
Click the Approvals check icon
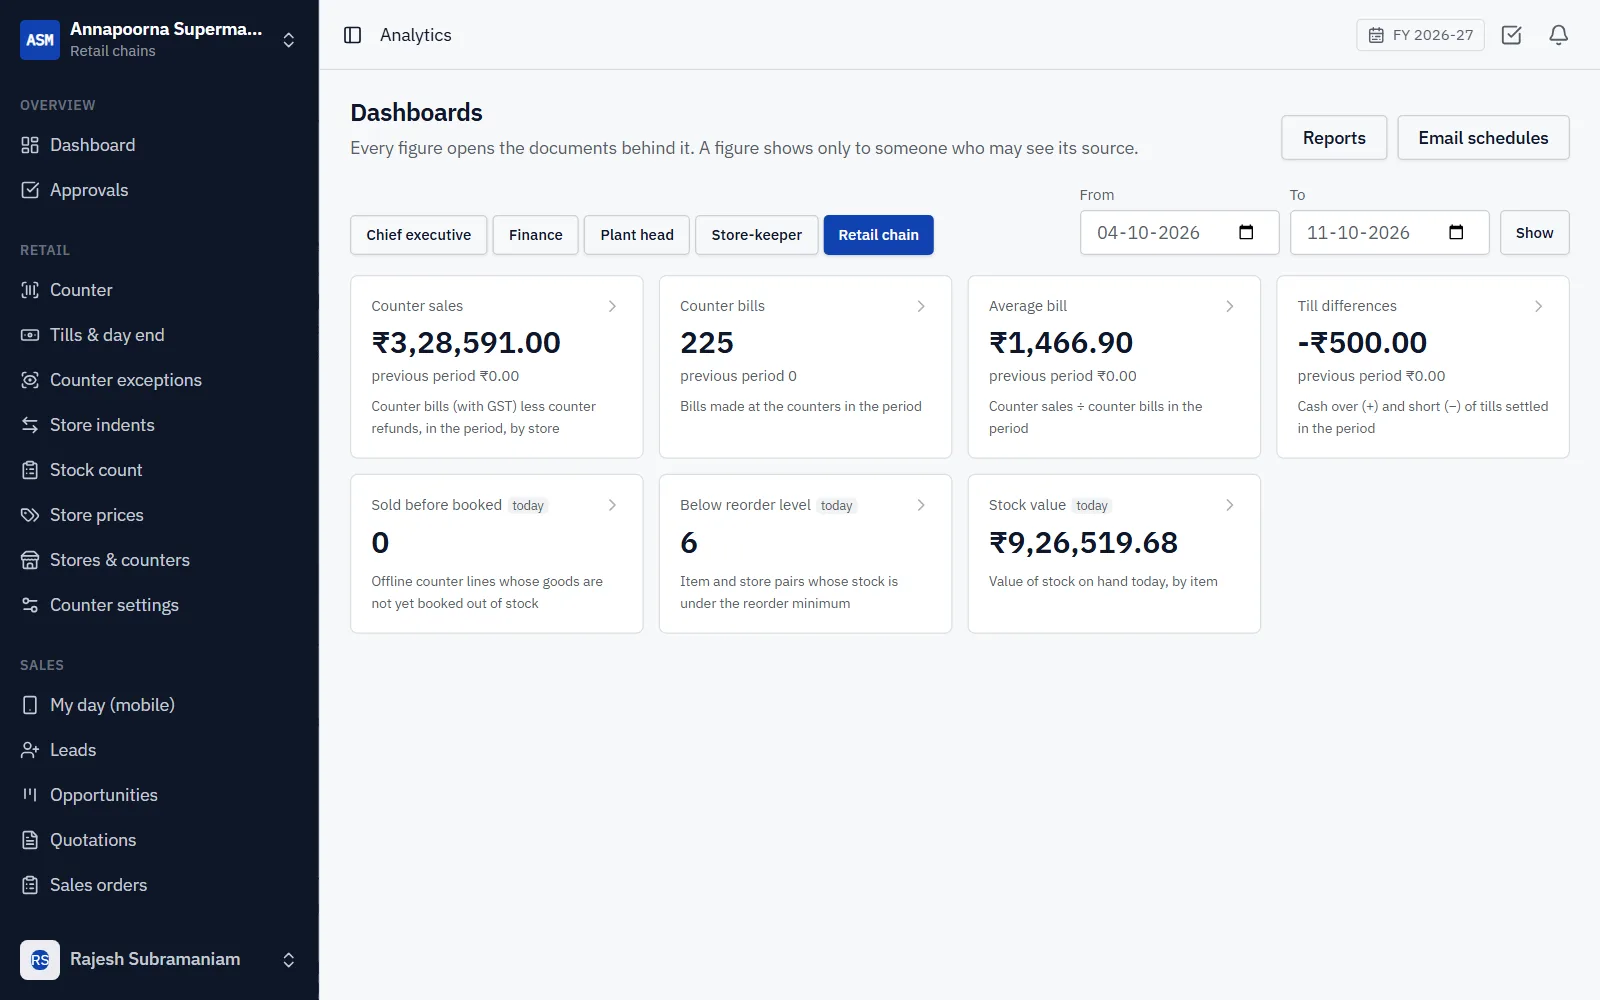30,190
